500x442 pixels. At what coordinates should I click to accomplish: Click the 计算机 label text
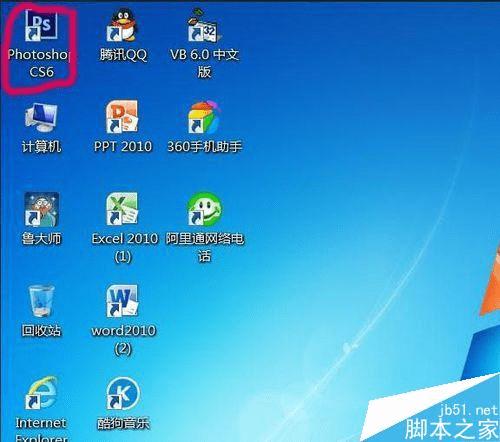[41, 147]
